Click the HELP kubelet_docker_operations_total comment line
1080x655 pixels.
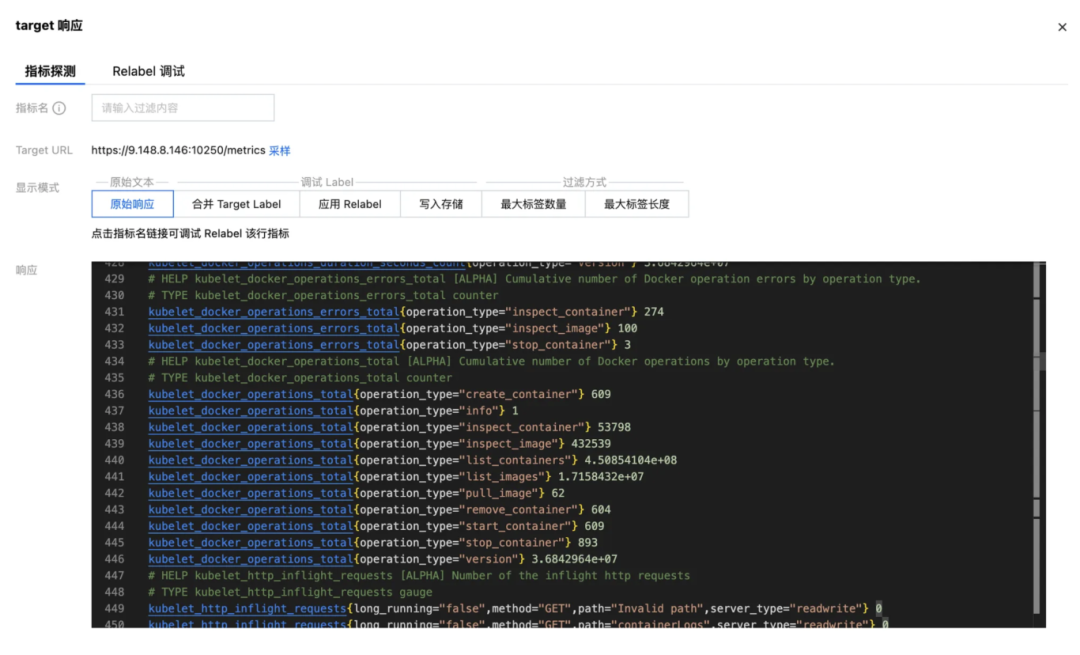click(x=491, y=362)
